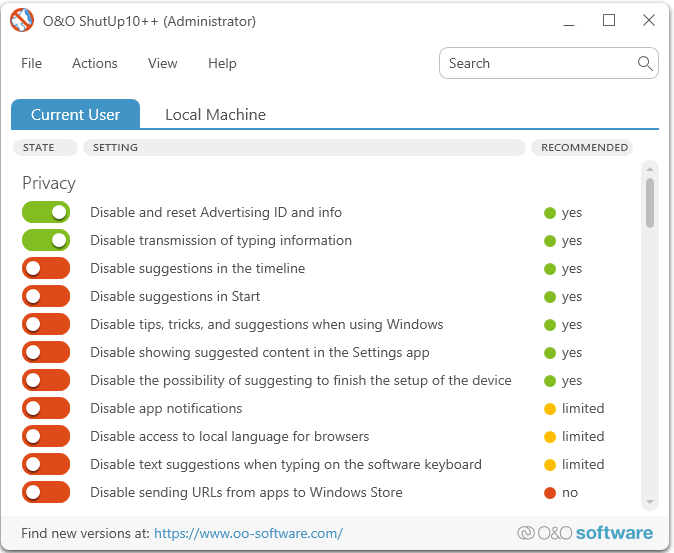Screen dimensions: 674x553
Task: Select 'Disable app notifications' setting text
Action: (x=166, y=409)
